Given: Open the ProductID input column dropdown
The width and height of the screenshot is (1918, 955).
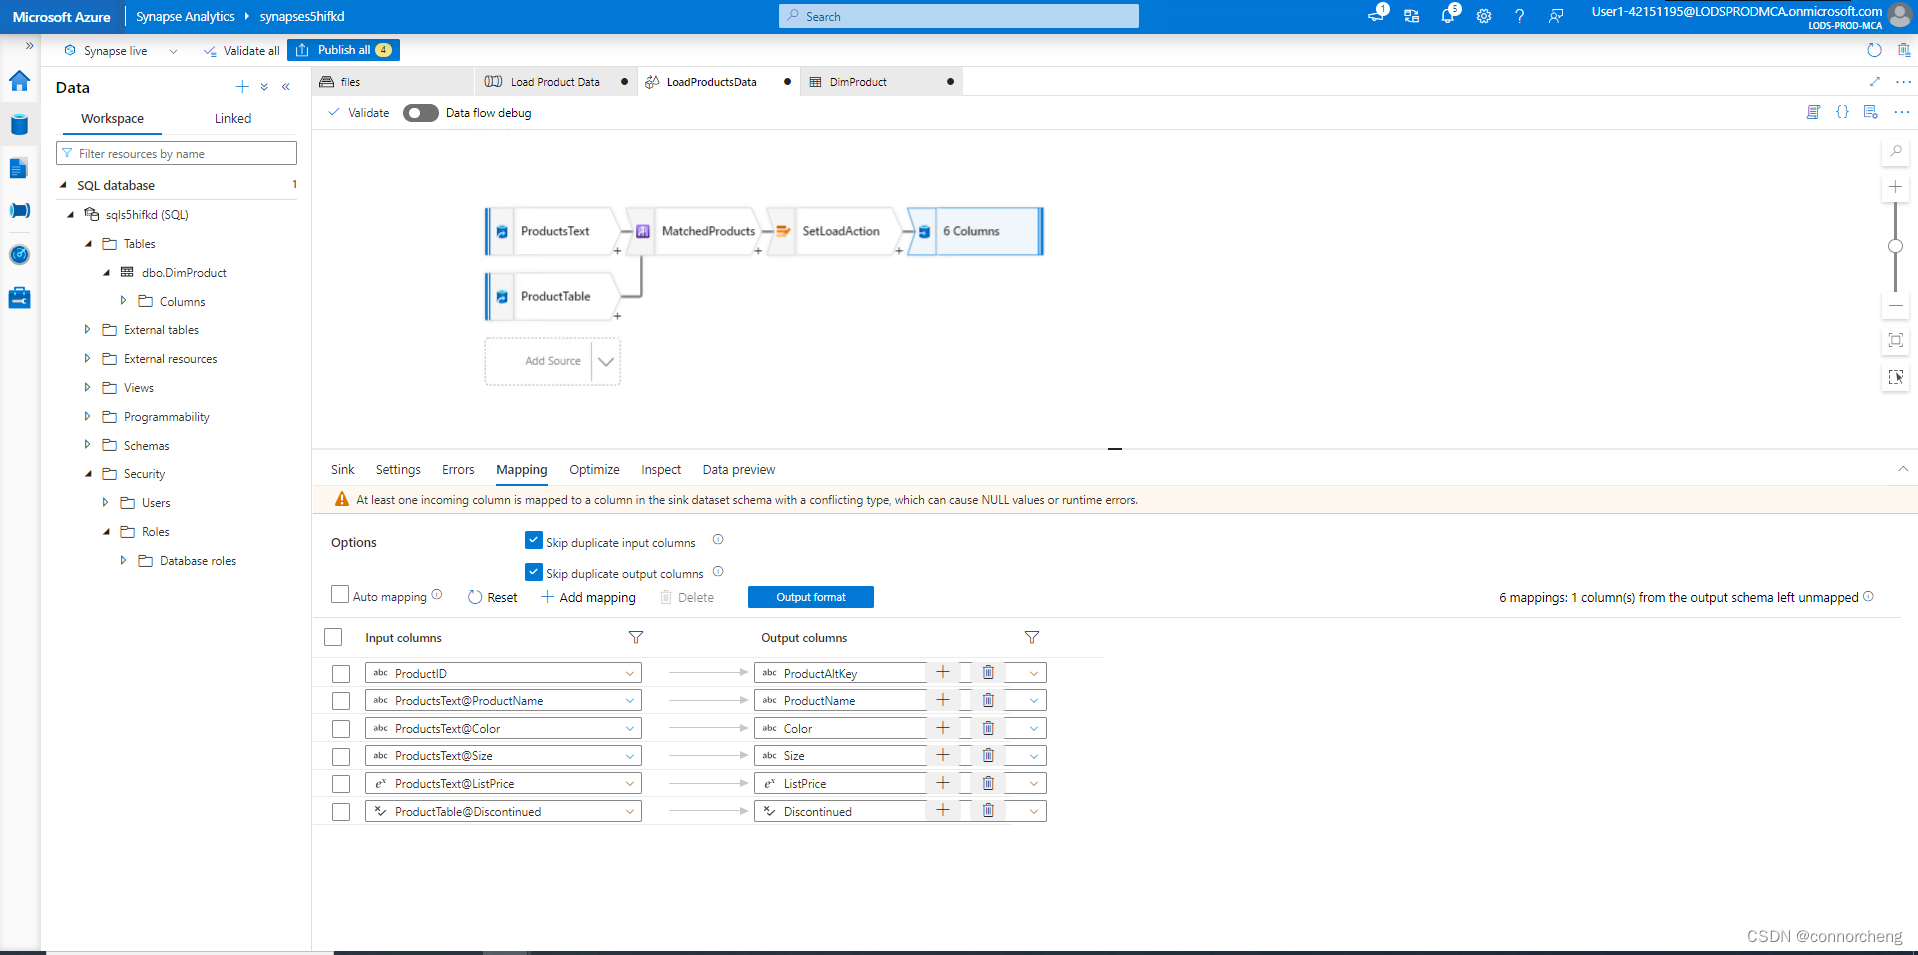Looking at the screenshot, I should (x=630, y=673).
